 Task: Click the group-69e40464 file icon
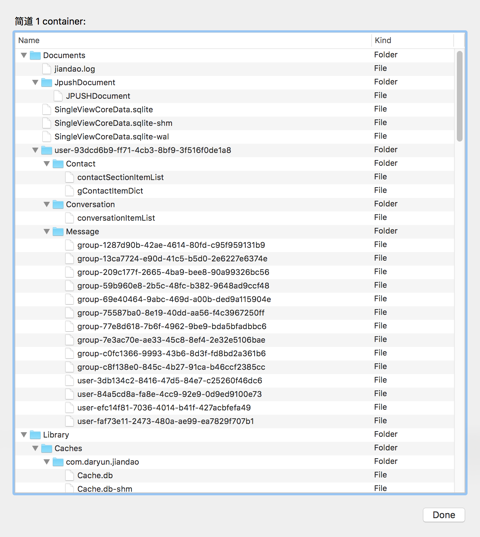(x=70, y=299)
